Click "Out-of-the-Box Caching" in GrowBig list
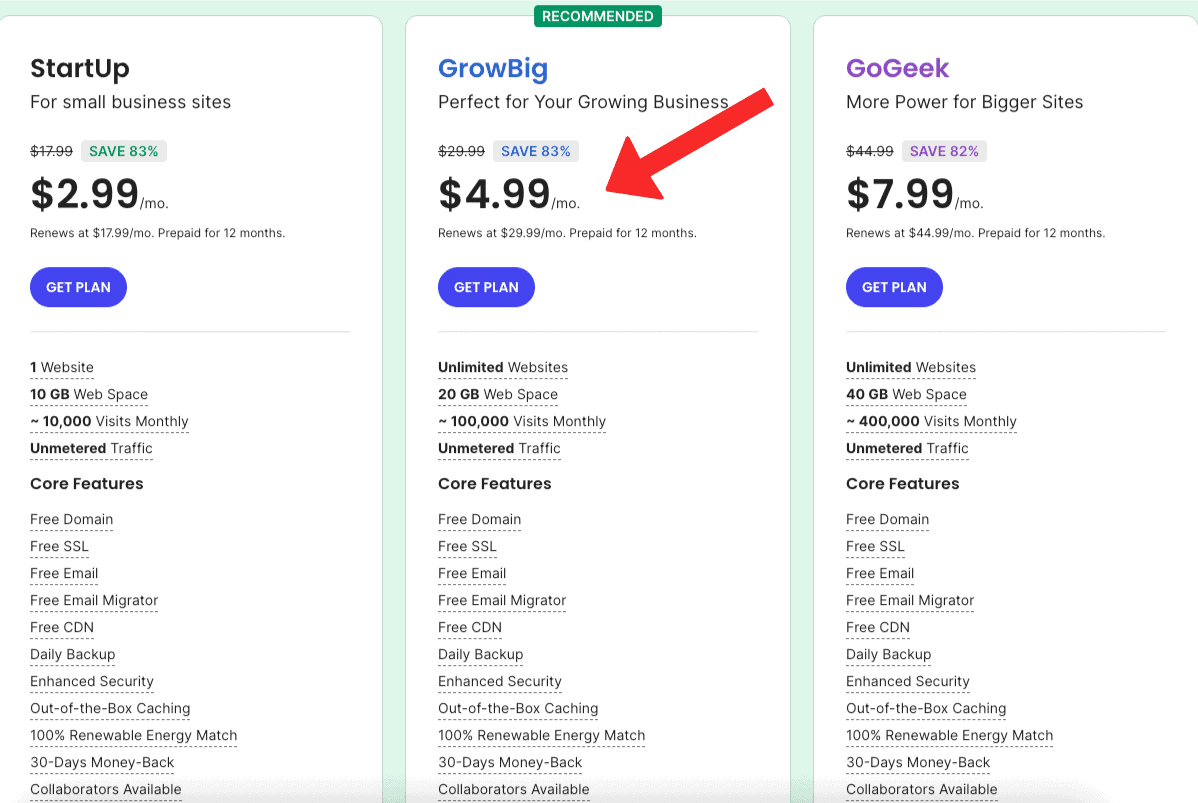 click(518, 708)
